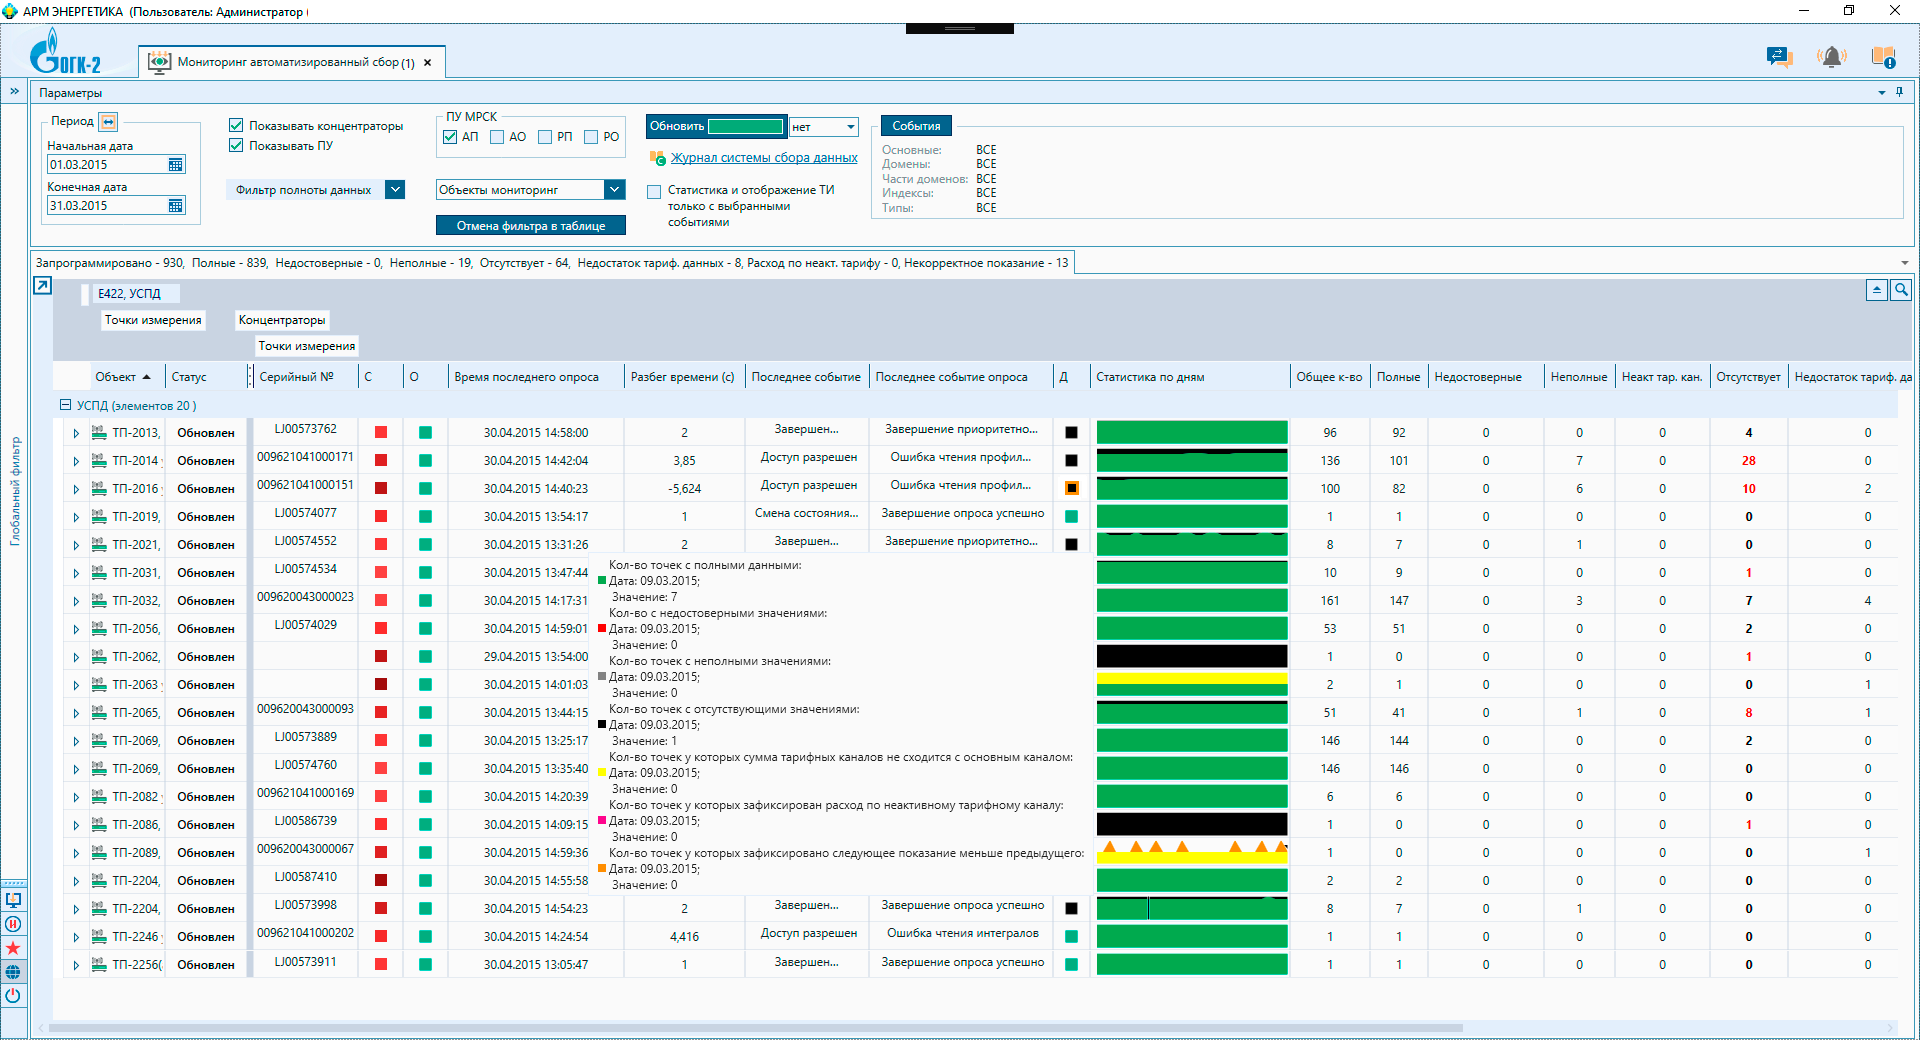The height and width of the screenshot is (1040, 1920).
Task: Open the alarm bell notifications
Action: (x=1832, y=57)
